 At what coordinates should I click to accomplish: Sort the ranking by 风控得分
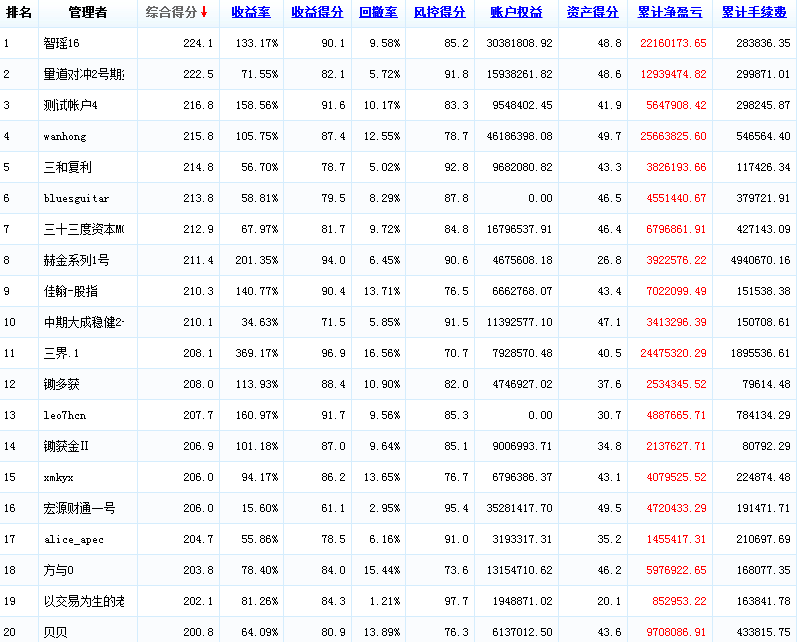pyautogui.click(x=439, y=13)
